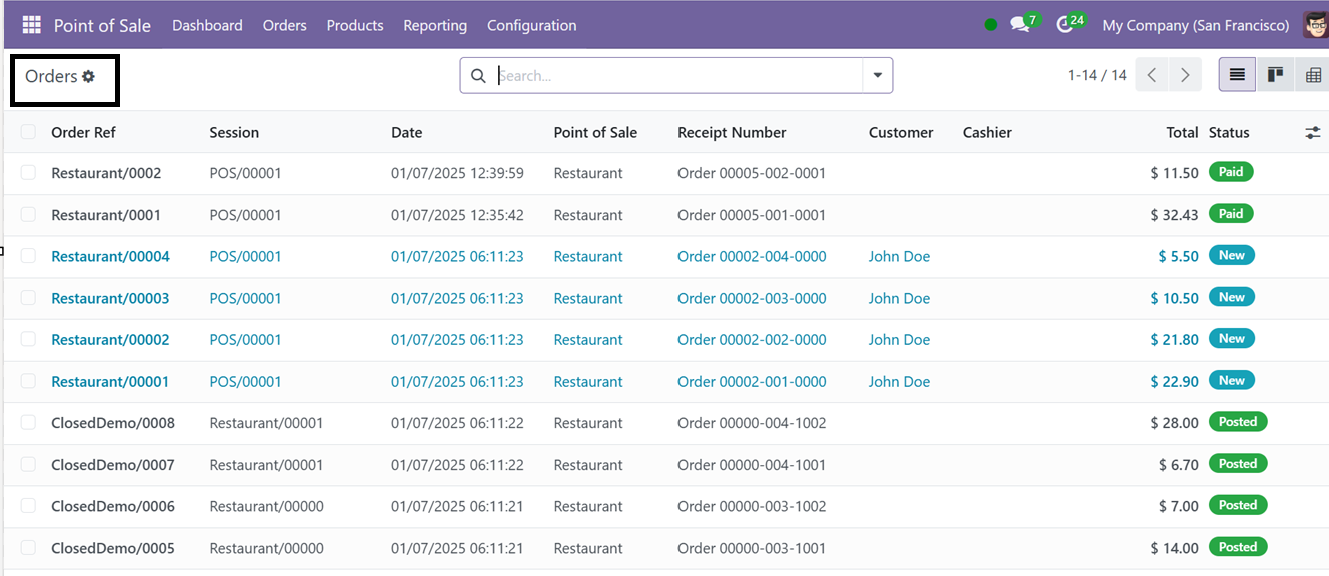
Task: Click the 1-14 / 14 pager counter
Action: point(1097,75)
